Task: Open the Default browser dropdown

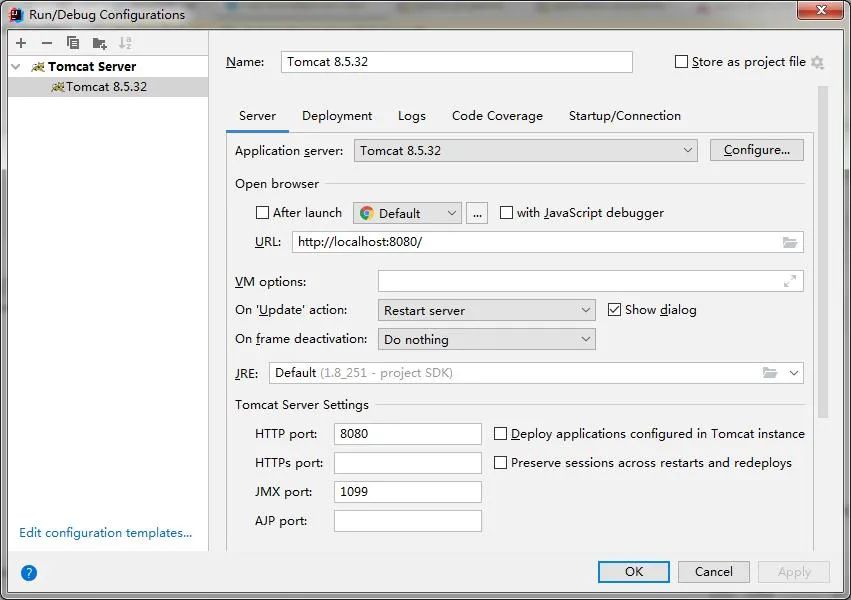Action: tap(407, 213)
